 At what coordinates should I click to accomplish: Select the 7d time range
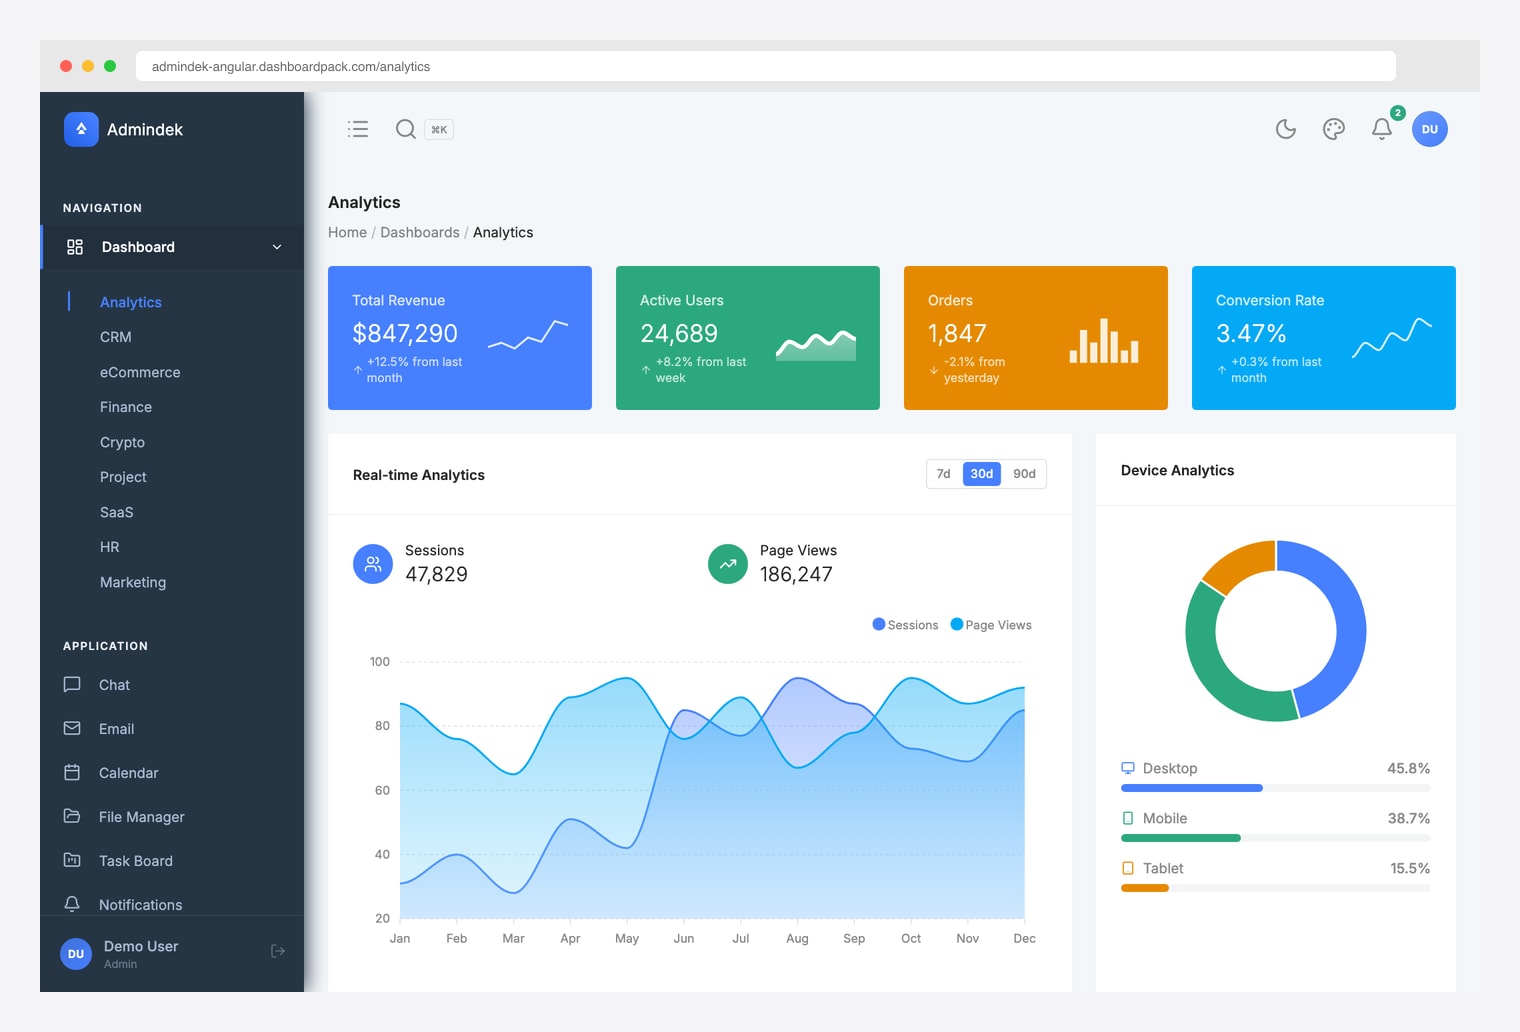coord(944,474)
